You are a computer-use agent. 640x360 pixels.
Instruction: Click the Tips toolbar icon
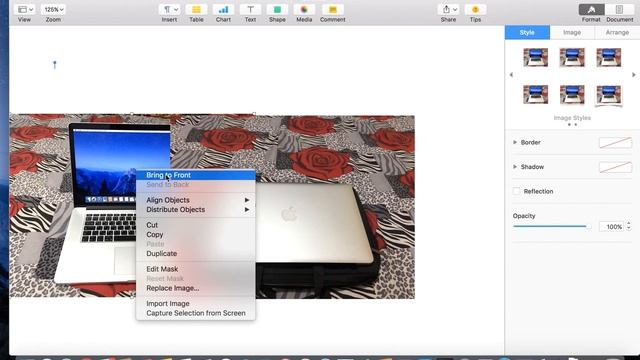476,9
